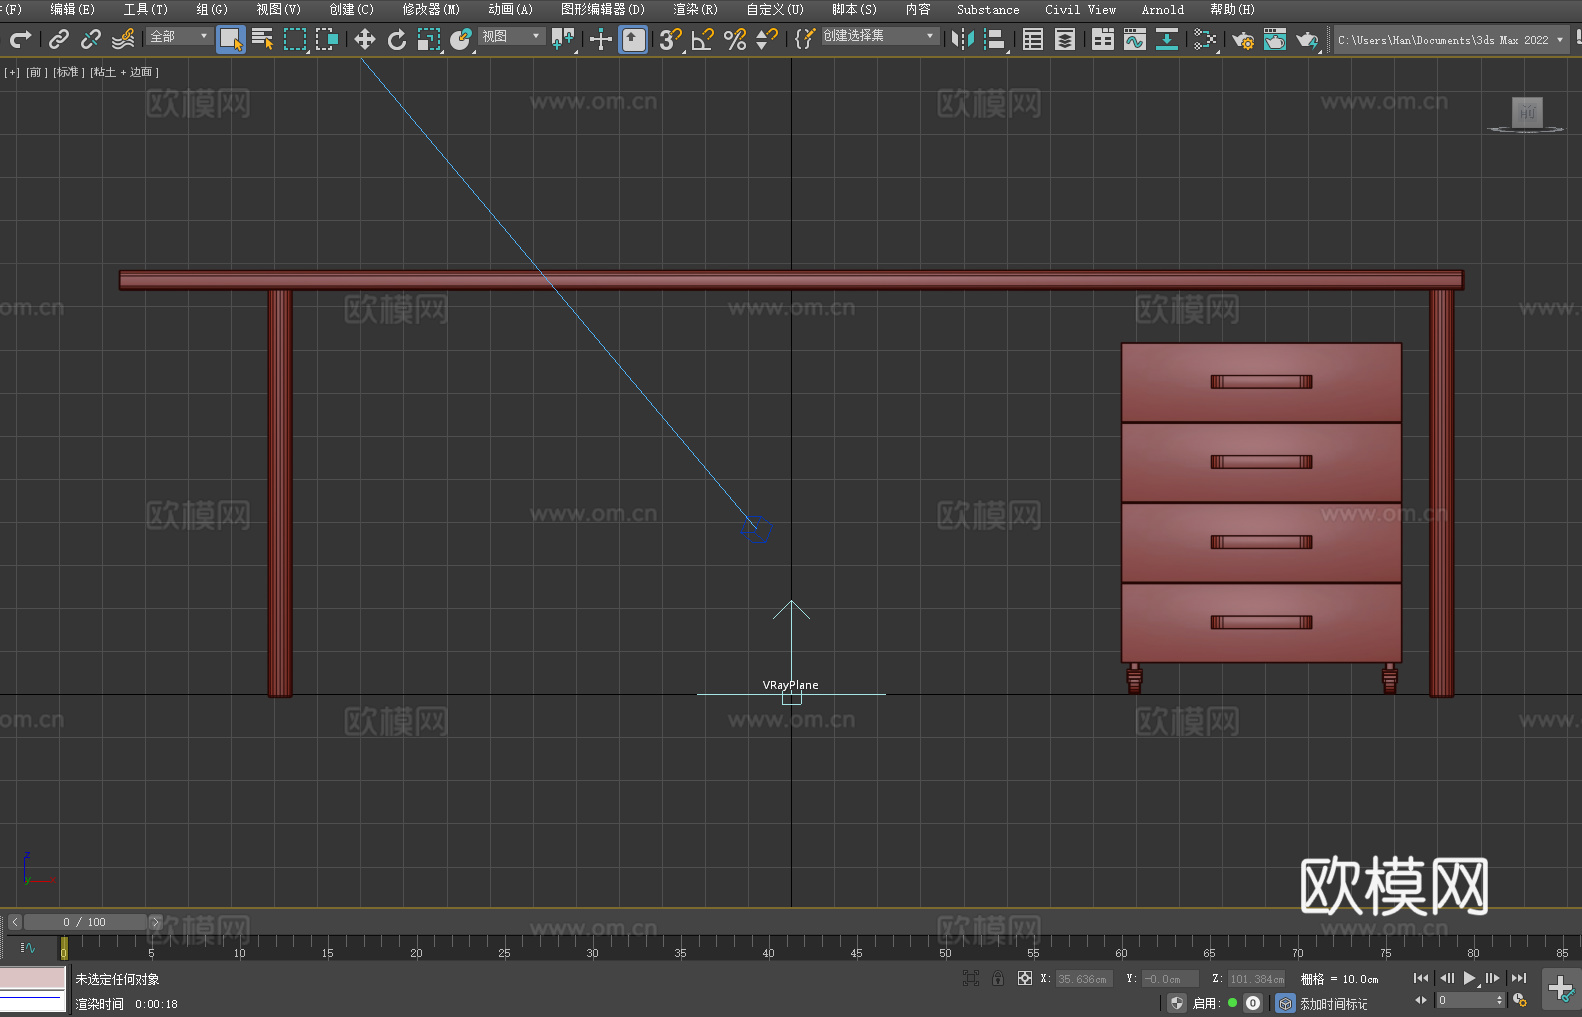The image size is (1582, 1017).
Task: Toggle the Spinner Snap icon
Action: (767, 39)
